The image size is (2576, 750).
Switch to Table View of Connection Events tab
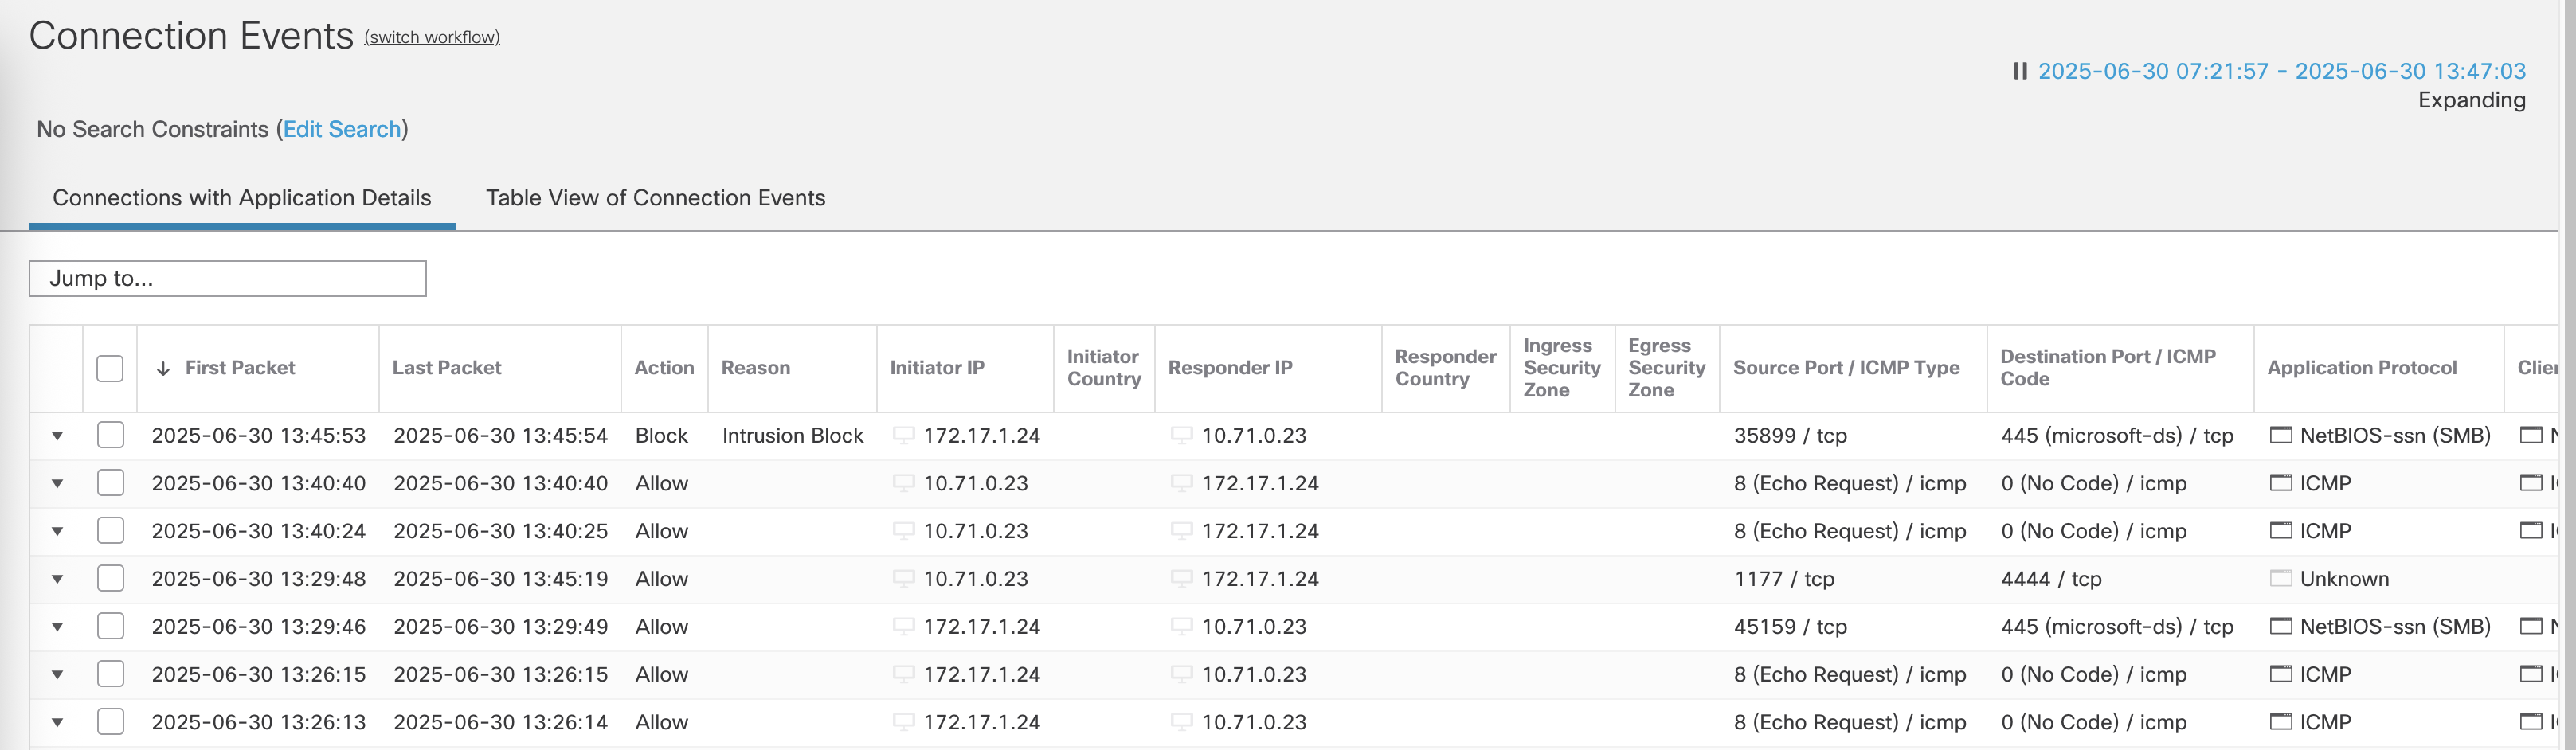pyautogui.click(x=655, y=198)
